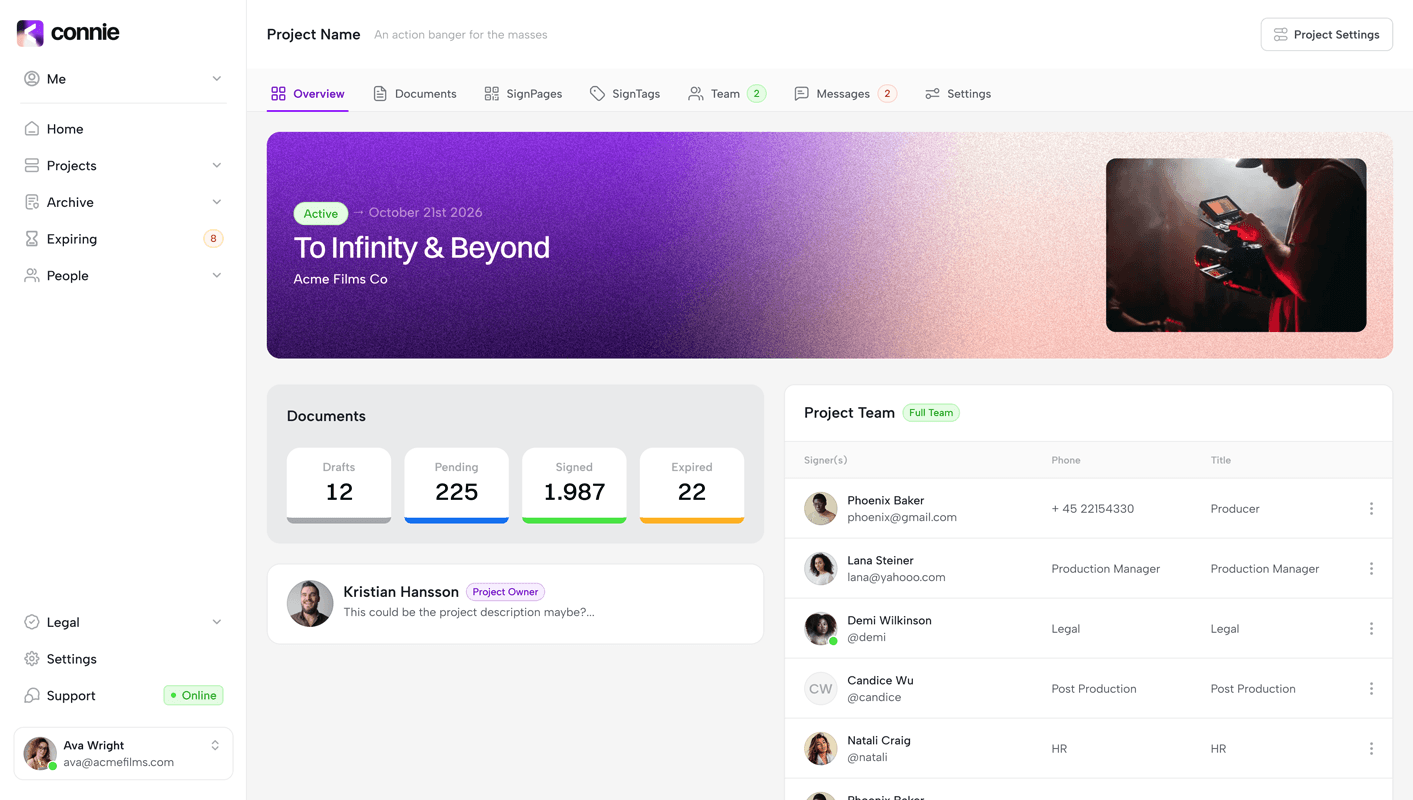
Task: Click the Full Team badge
Action: (931, 413)
